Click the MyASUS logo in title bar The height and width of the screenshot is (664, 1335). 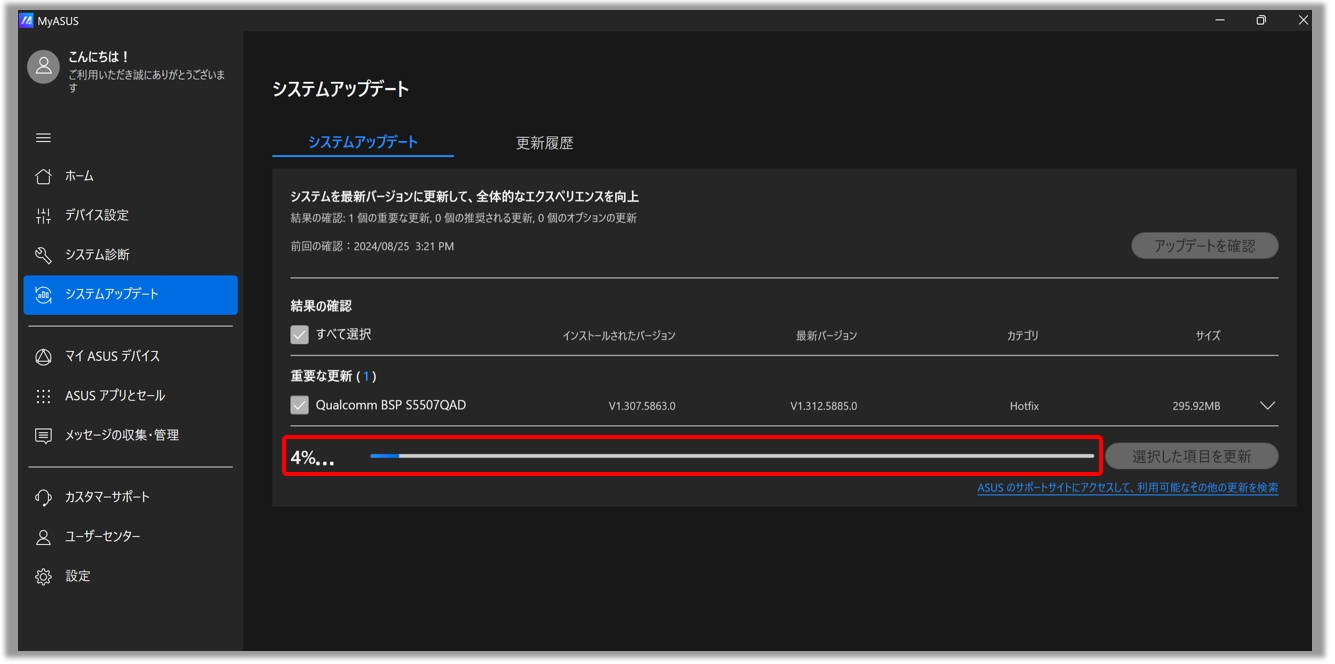[x=27, y=20]
